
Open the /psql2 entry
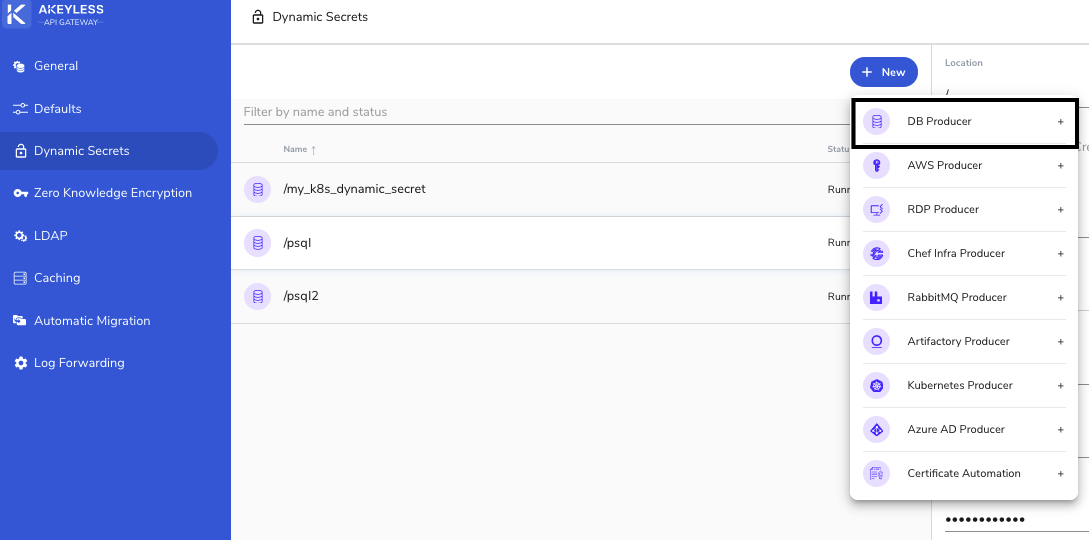[x=540, y=296]
